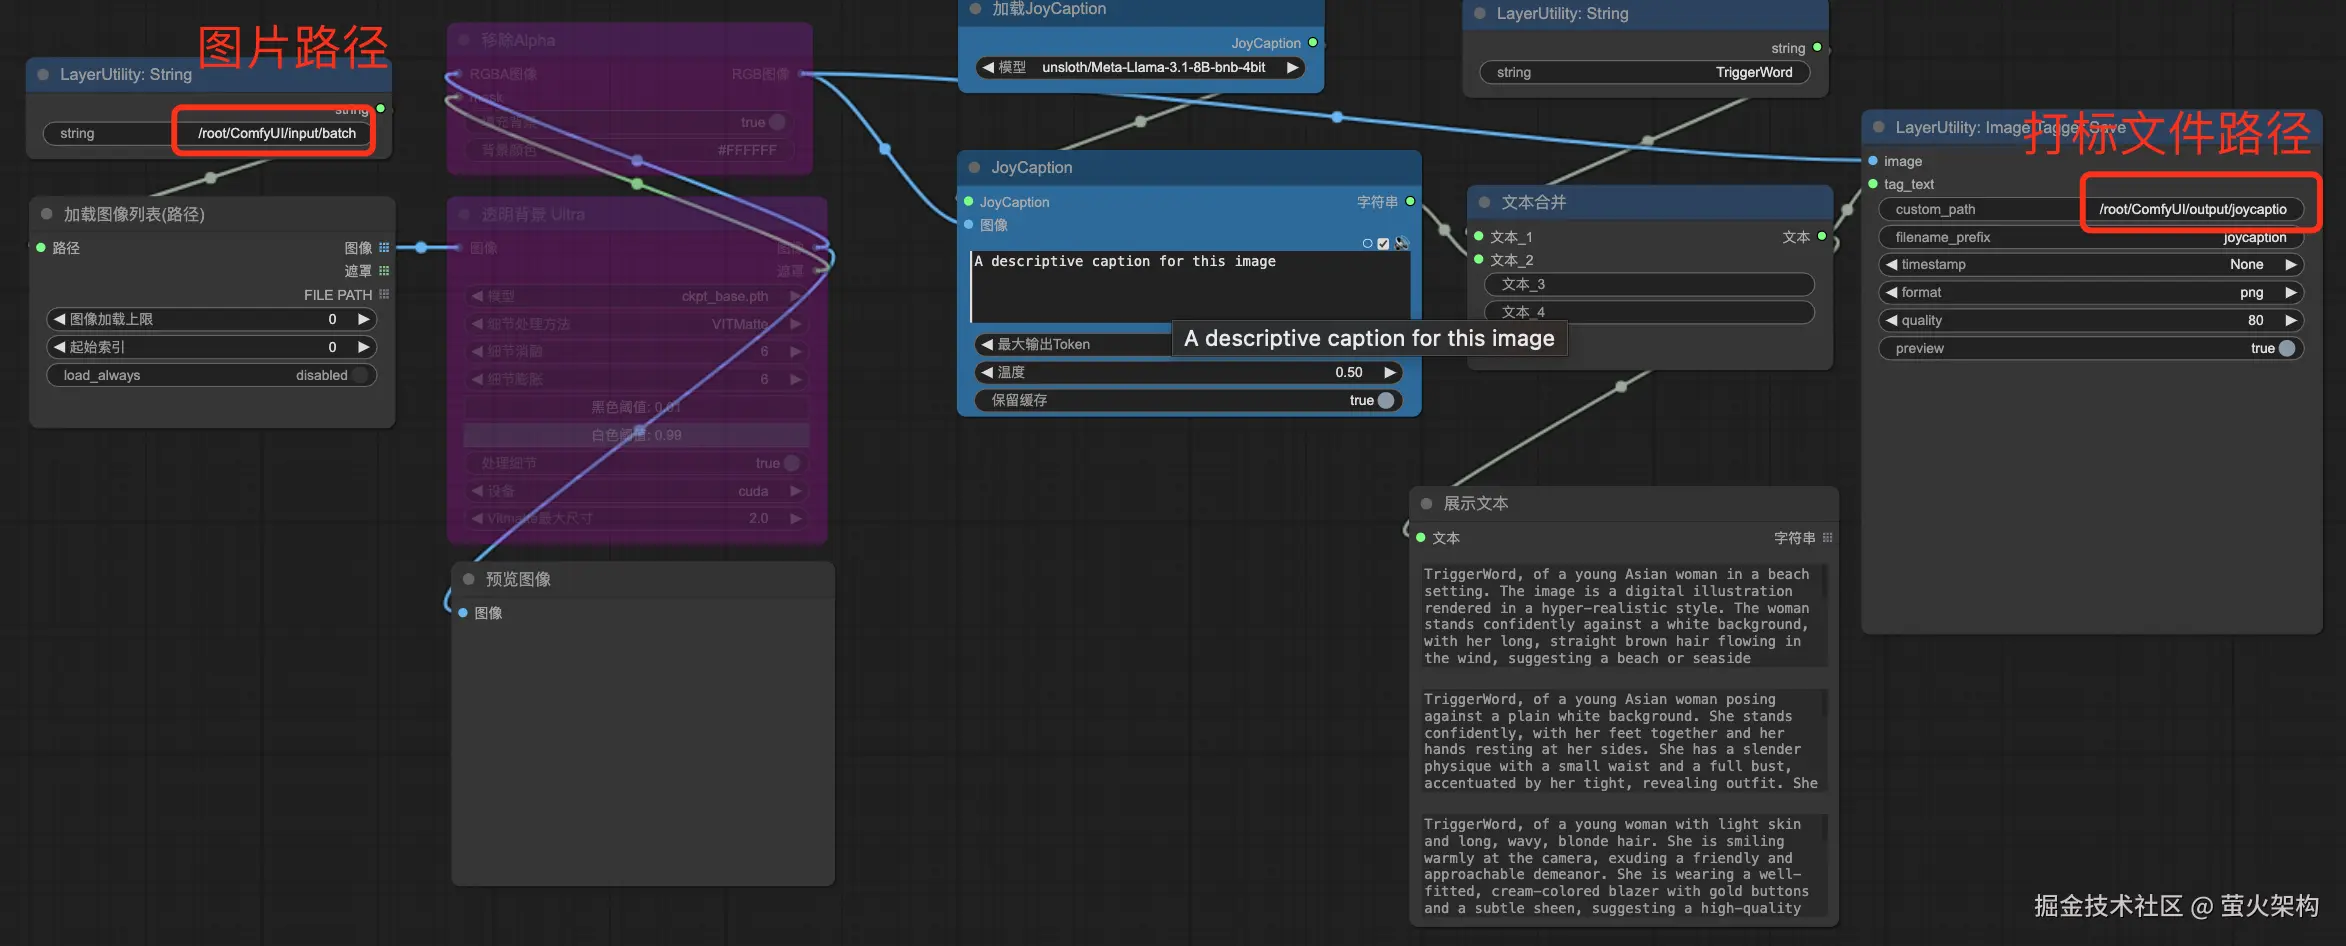This screenshot has width=2346, height=946.
Task: Collapse the 预览图像 node via its title dot
Action: point(469,579)
